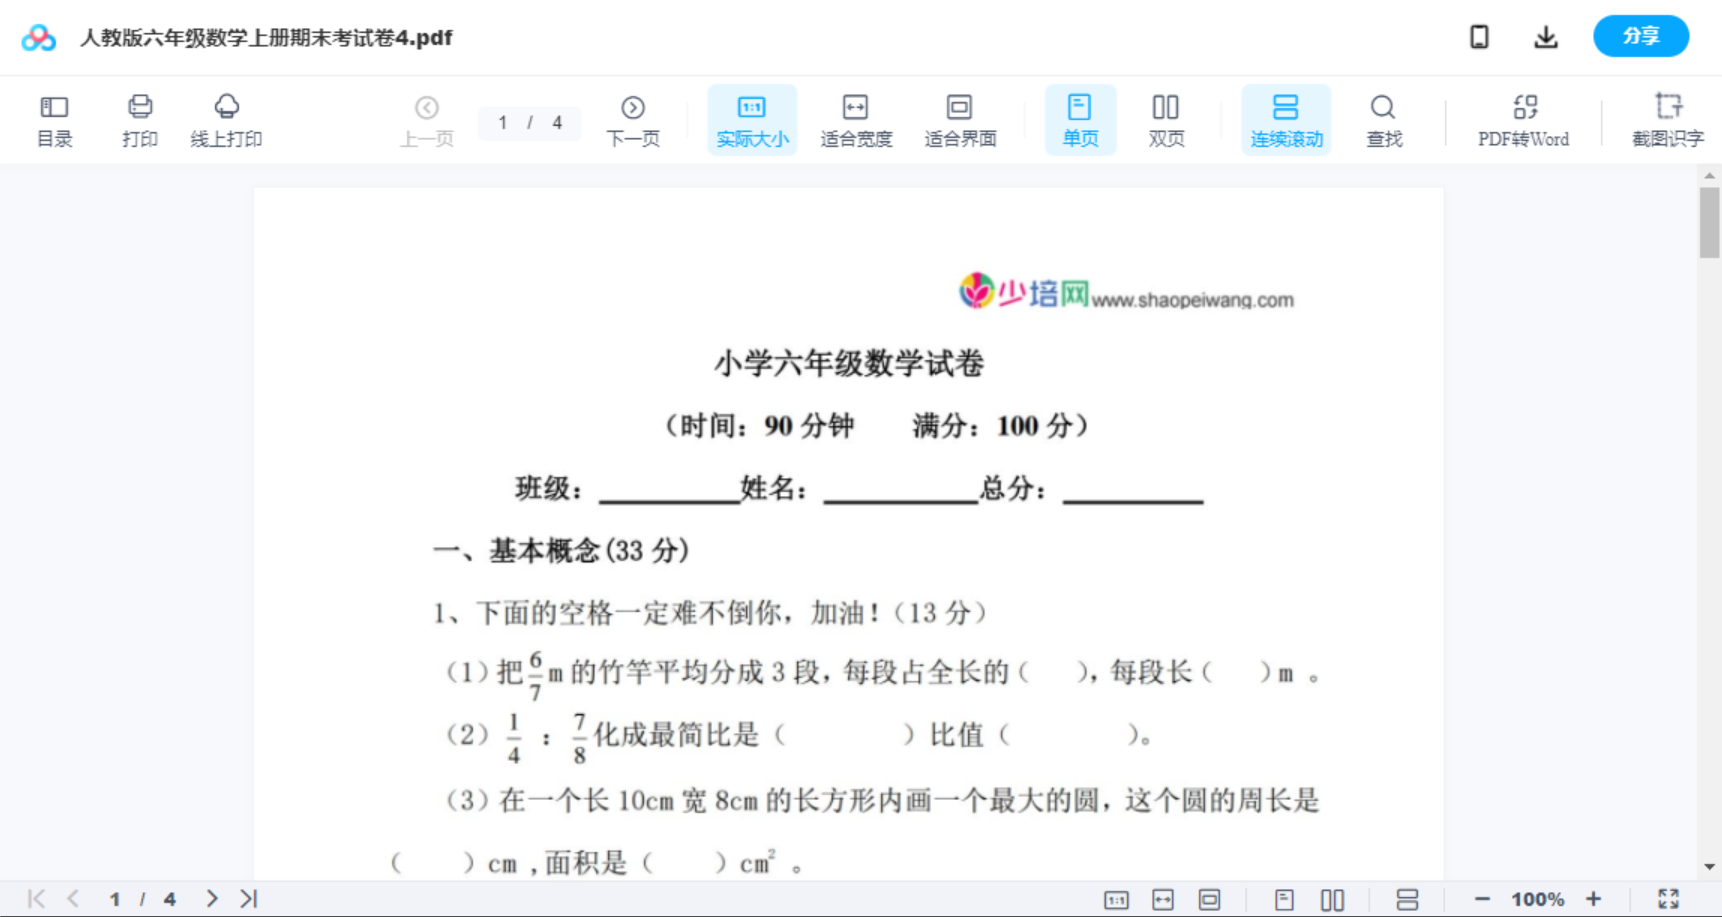Switch to 适合界面 fit-page view
This screenshot has width=1722, height=917.
960,120
